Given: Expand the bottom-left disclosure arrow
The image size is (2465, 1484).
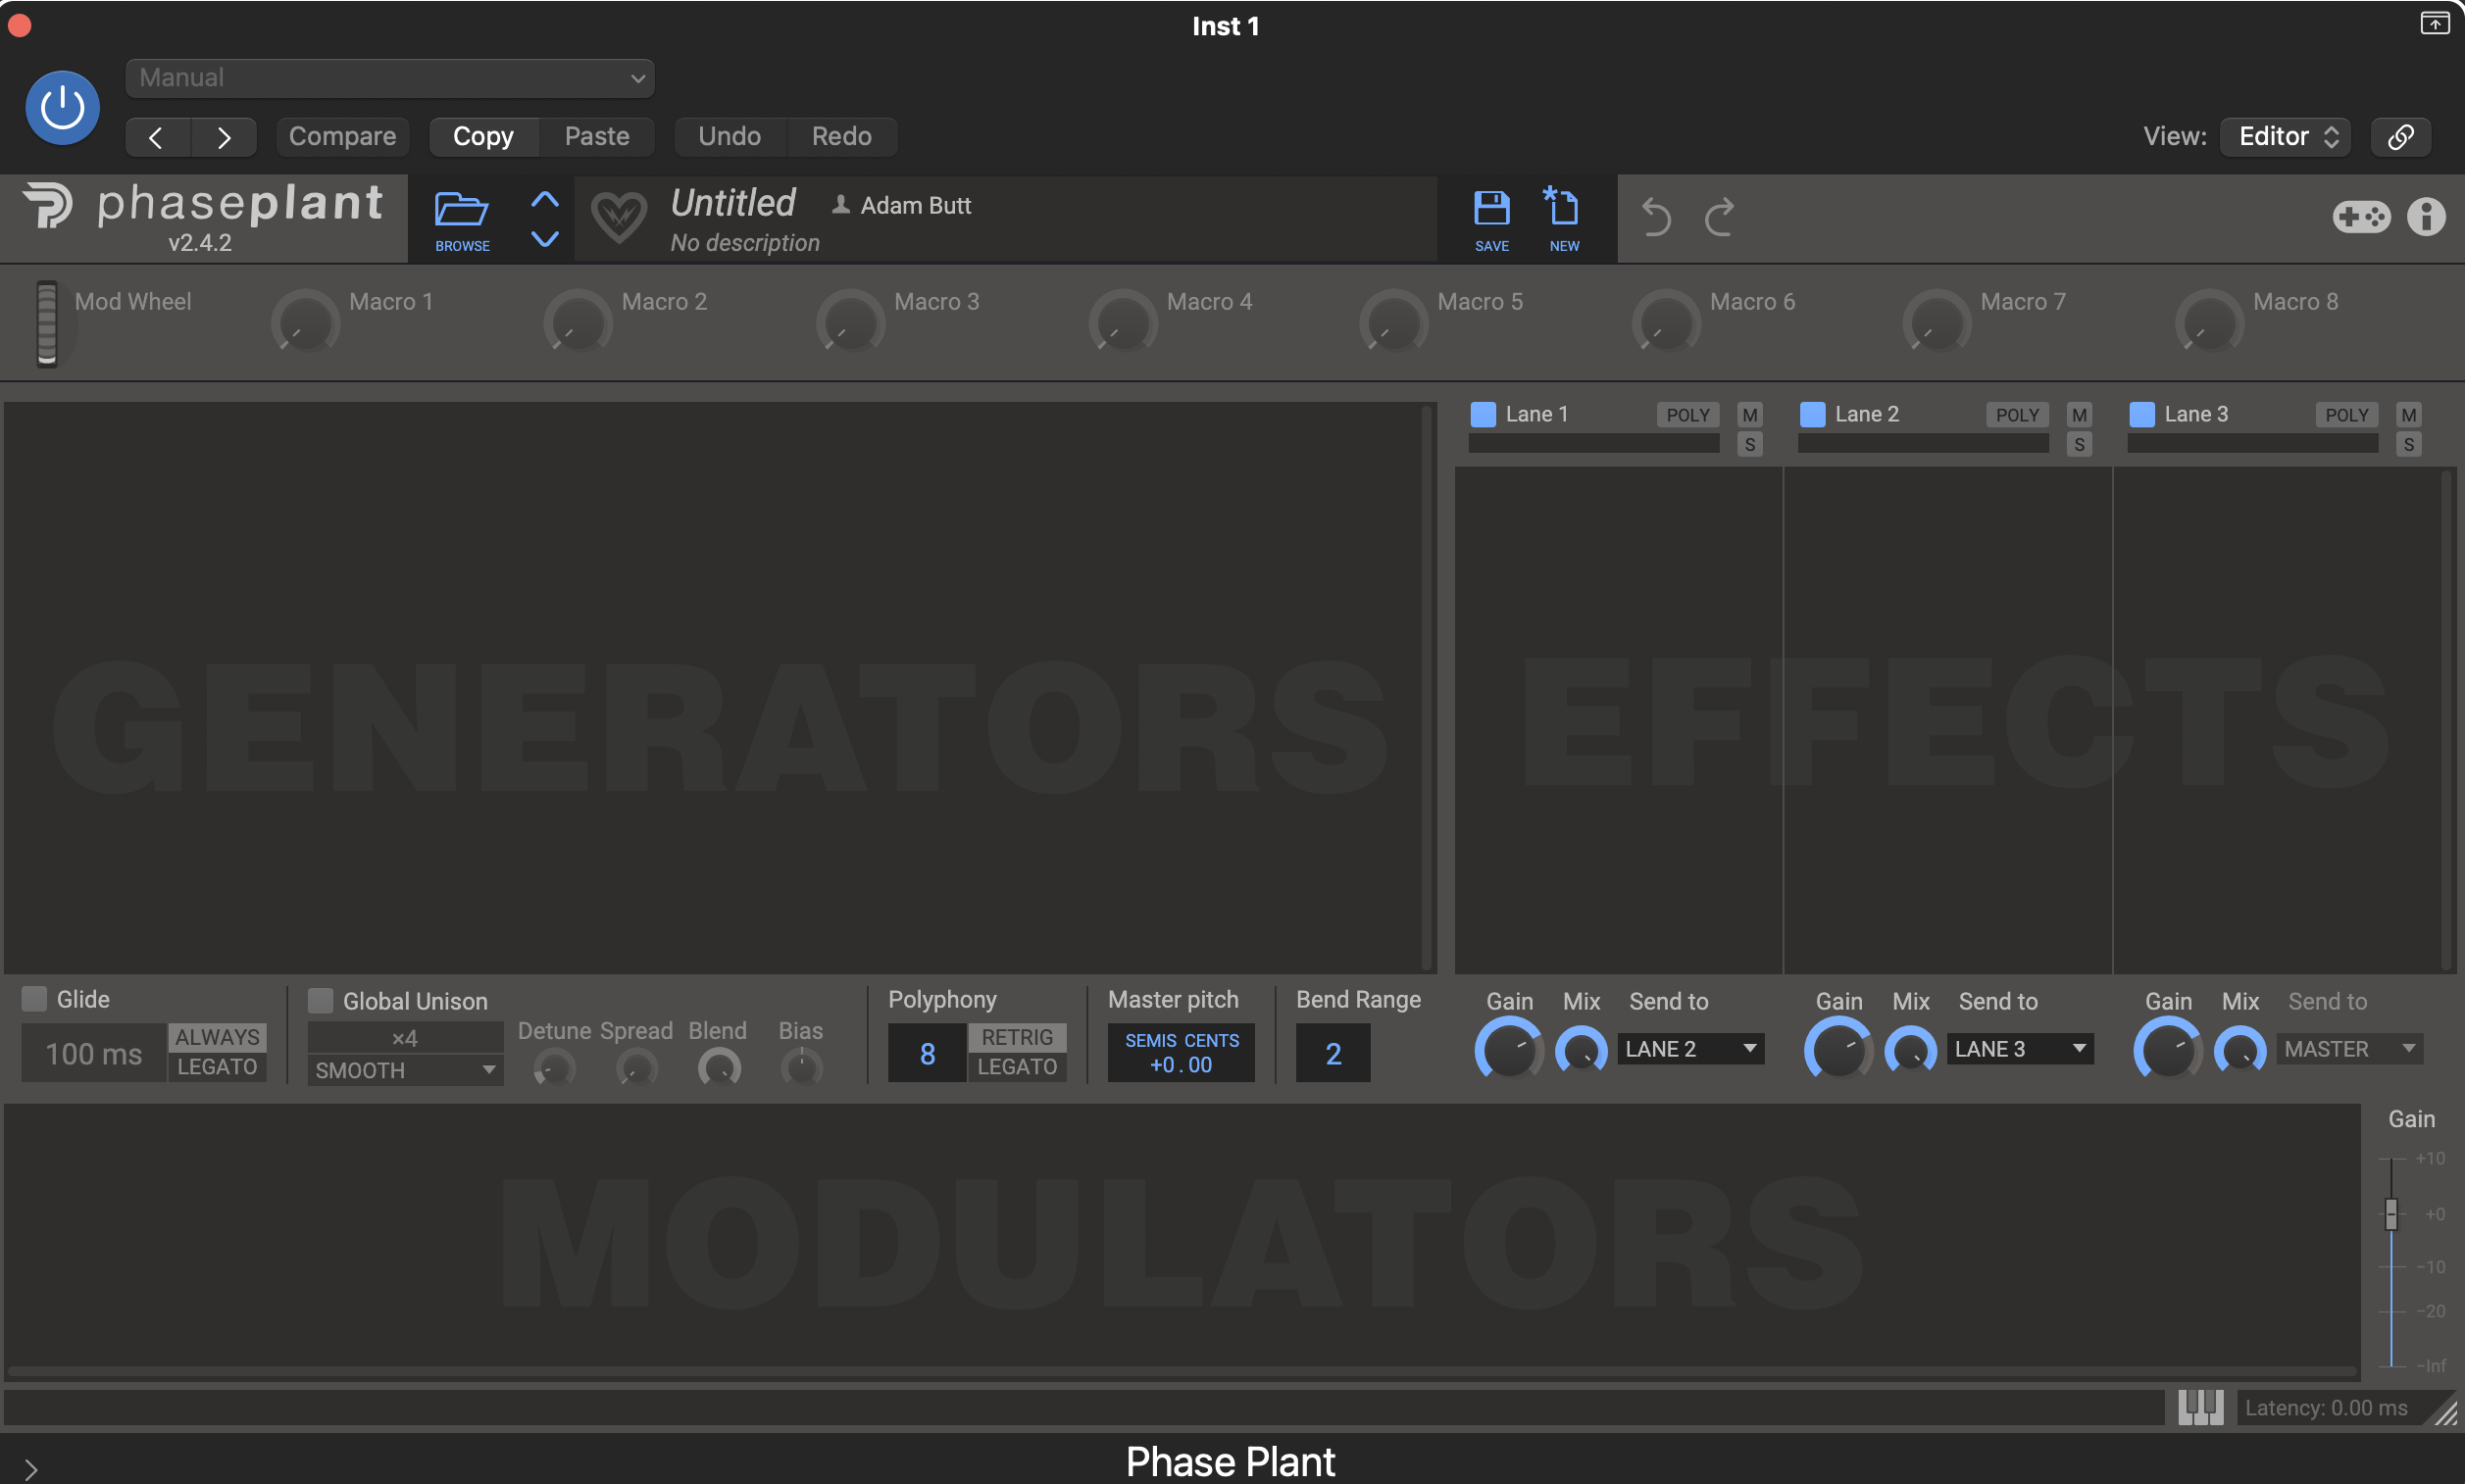Looking at the screenshot, I should tap(30, 1468).
